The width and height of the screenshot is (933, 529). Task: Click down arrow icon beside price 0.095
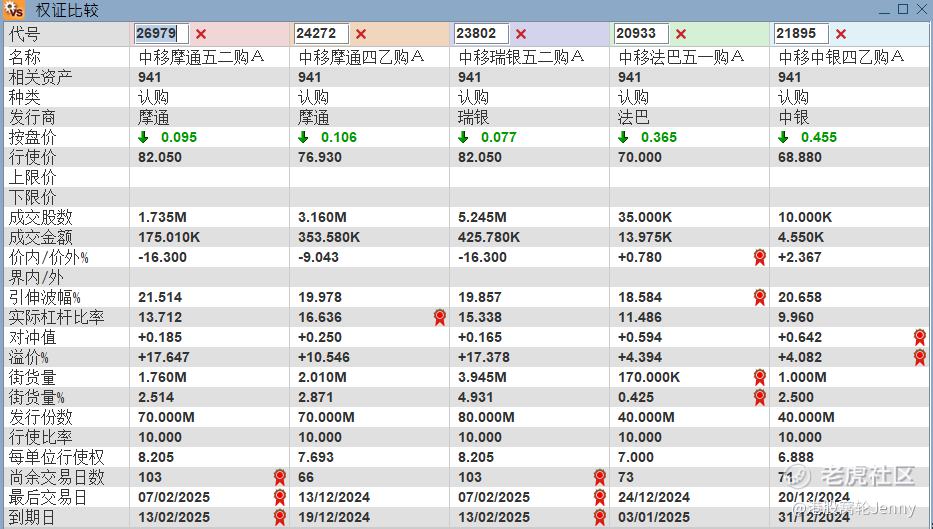tap(143, 137)
